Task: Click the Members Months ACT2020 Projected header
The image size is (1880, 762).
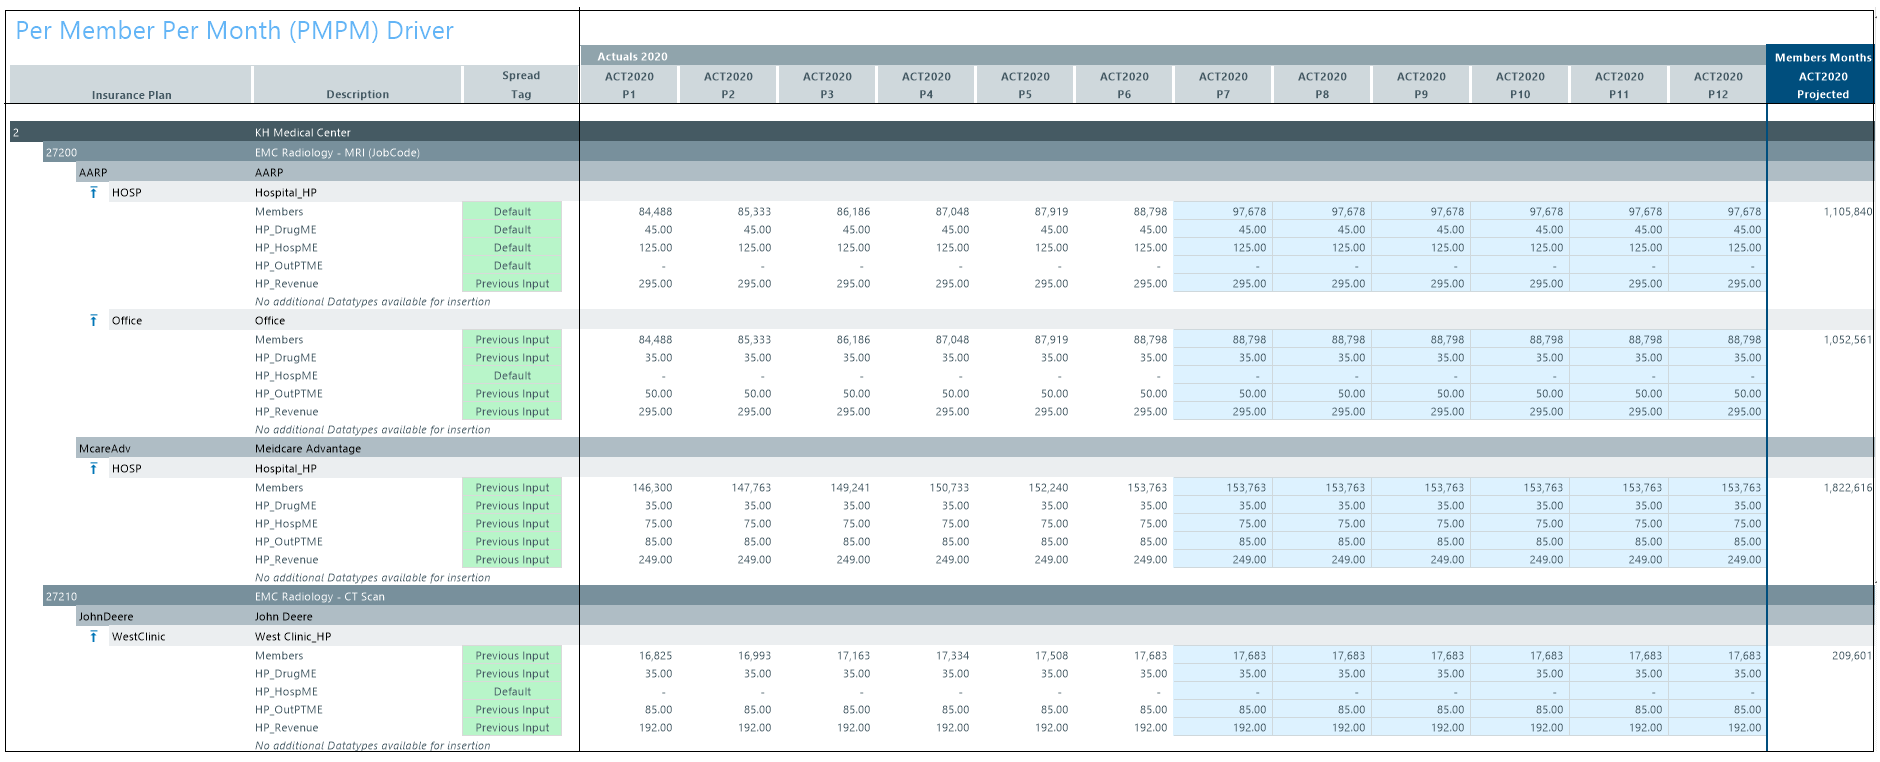Action: pos(1822,75)
